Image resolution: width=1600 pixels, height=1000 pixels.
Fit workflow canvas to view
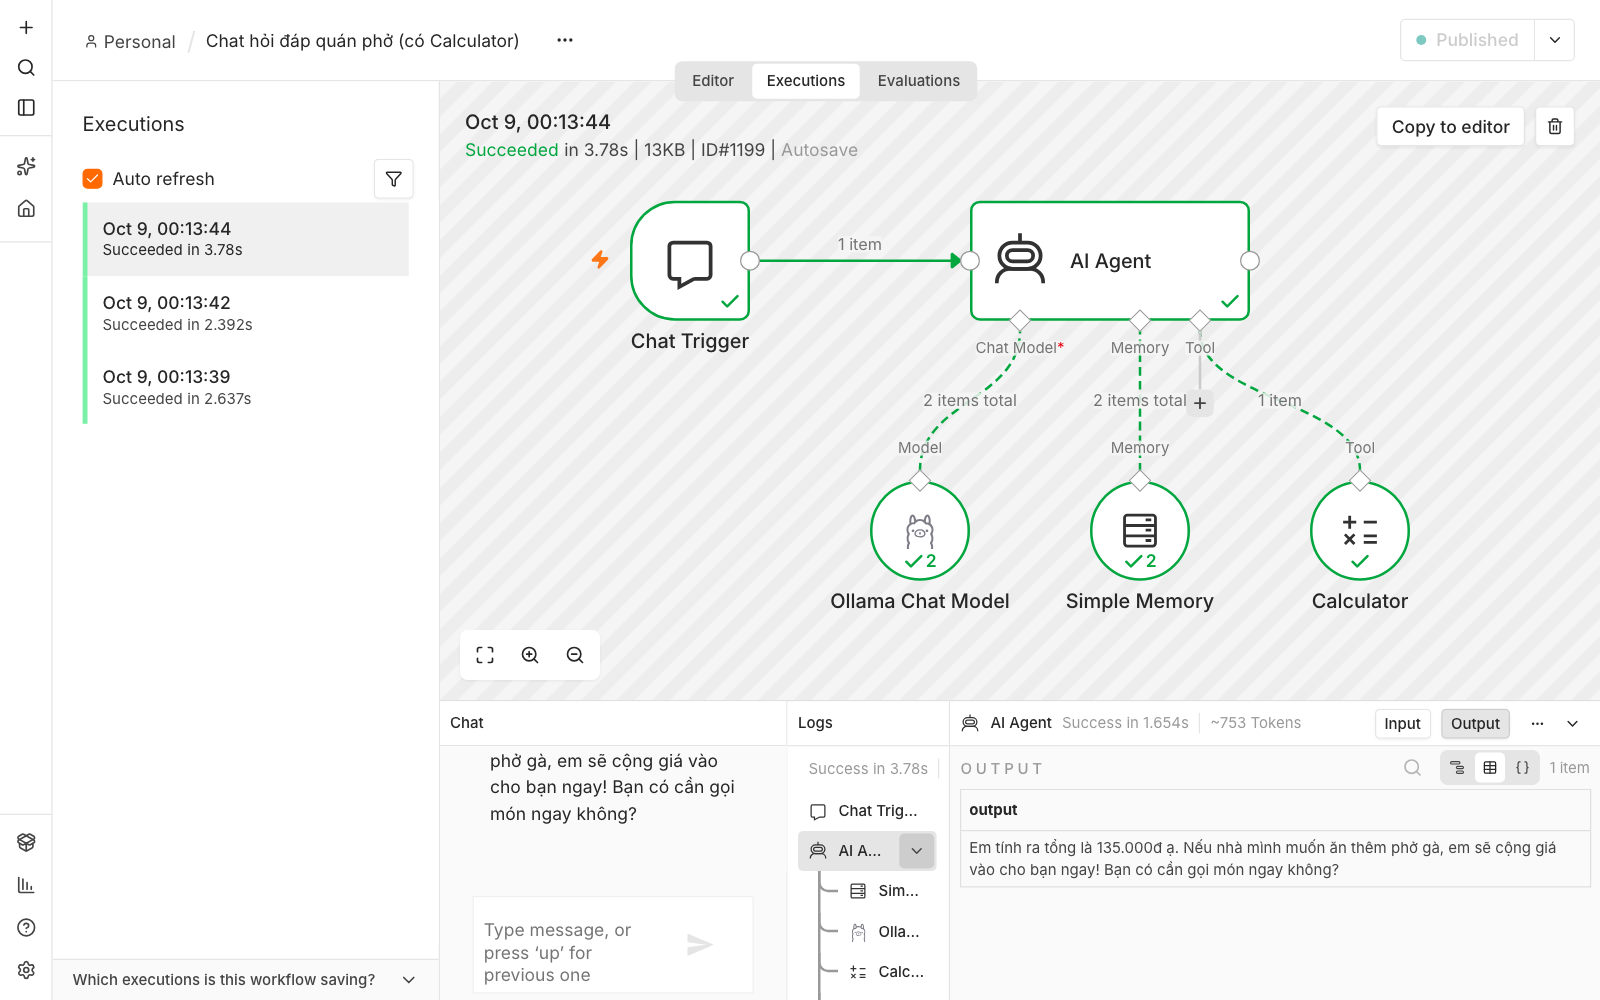485,655
